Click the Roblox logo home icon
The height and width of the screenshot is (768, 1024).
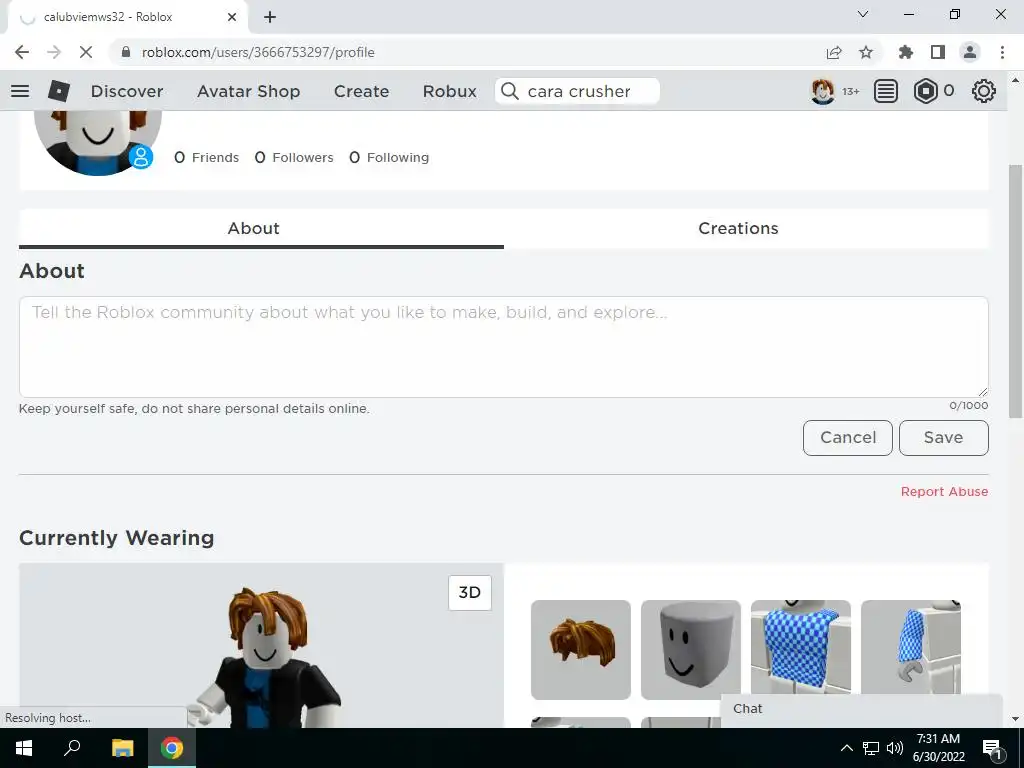pyautogui.click(x=59, y=91)
